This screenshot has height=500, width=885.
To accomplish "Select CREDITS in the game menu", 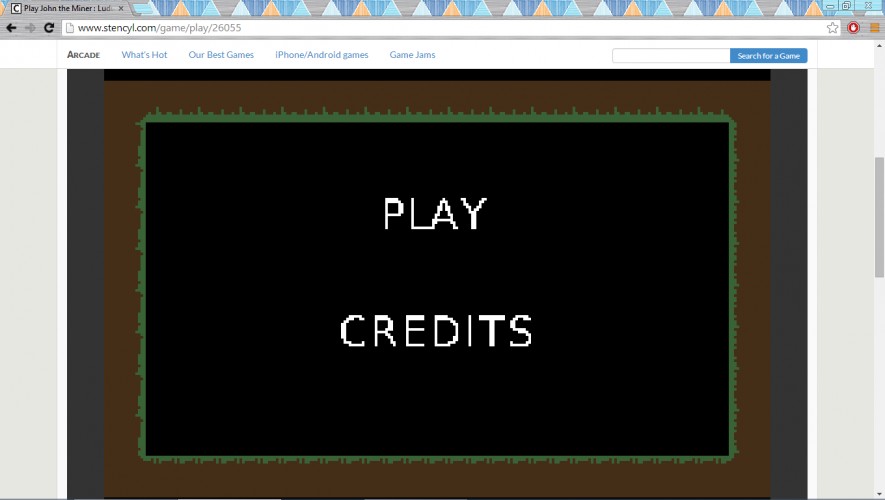I will [436, 330].
